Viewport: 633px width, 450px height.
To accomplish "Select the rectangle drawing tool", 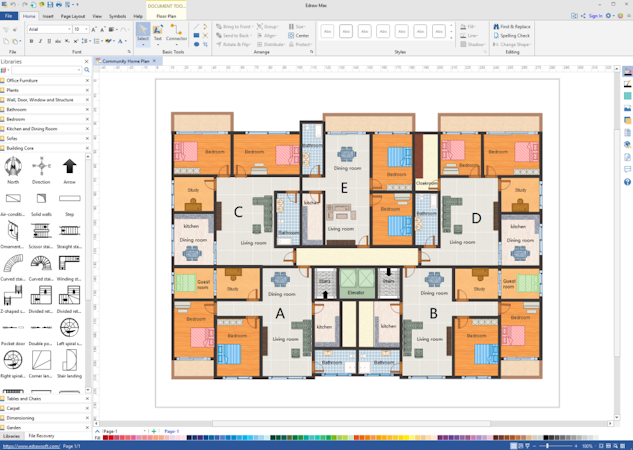I will click(x=196, y=36).
